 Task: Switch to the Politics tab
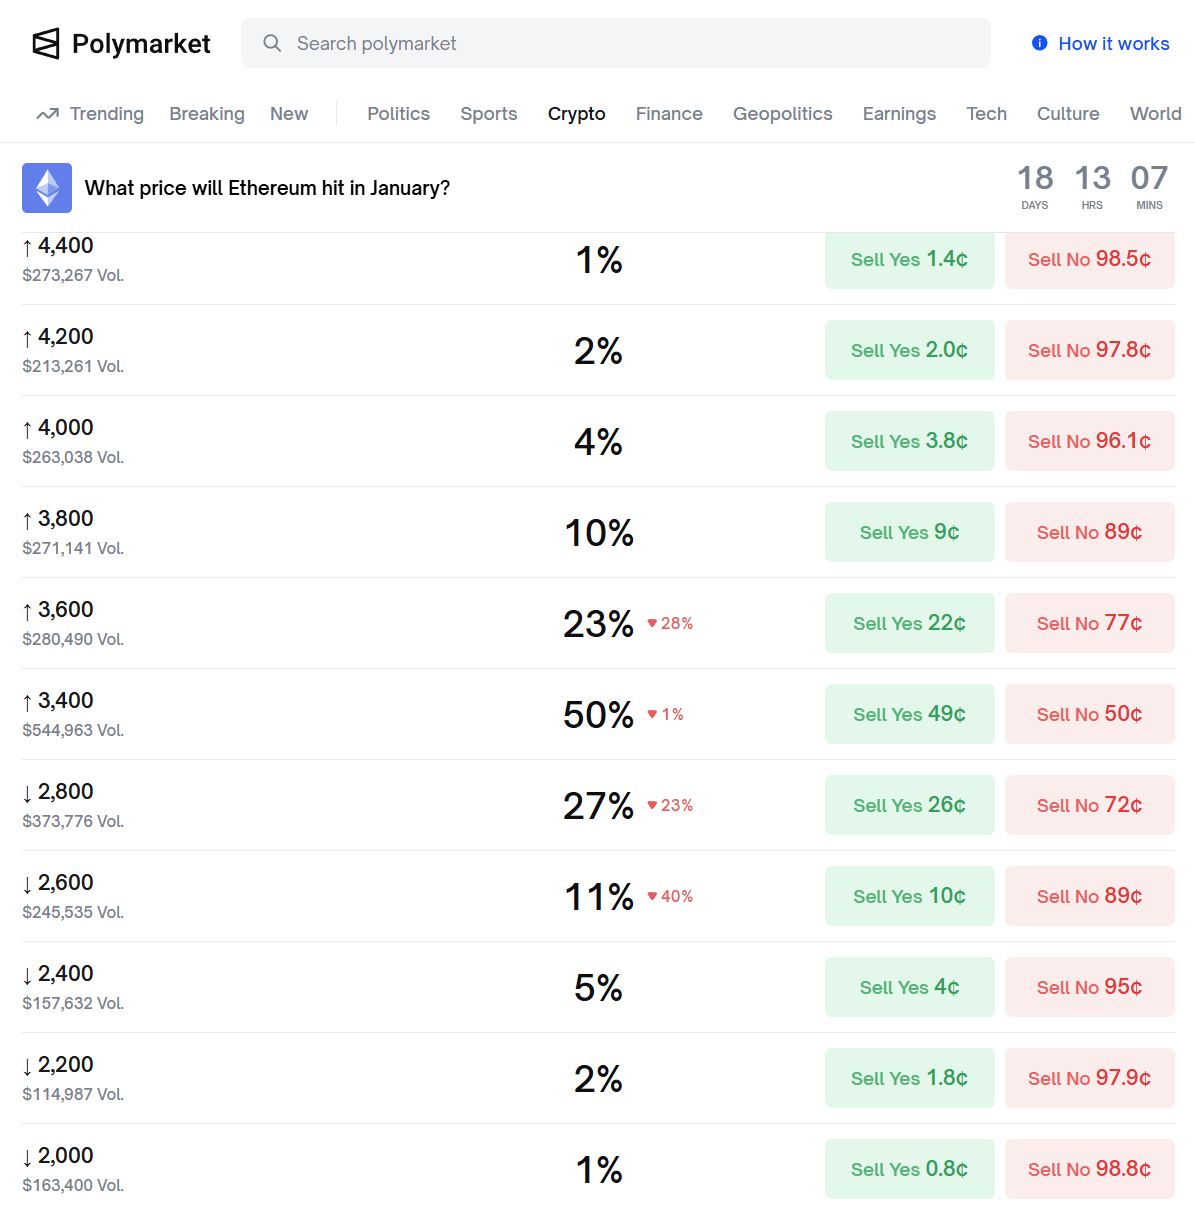(x=398, y=114)
